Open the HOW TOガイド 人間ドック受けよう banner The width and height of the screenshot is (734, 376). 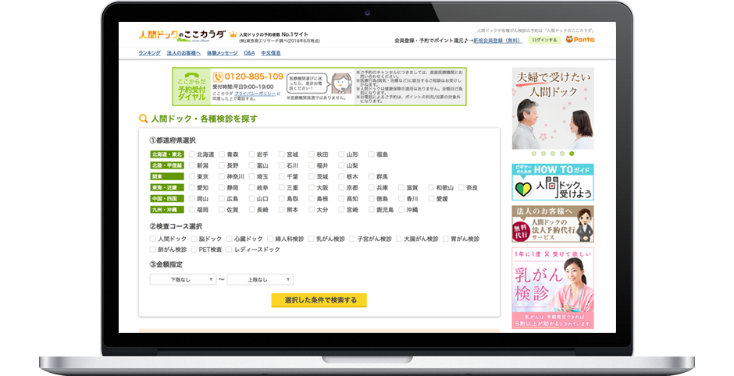tap(553, 182)
